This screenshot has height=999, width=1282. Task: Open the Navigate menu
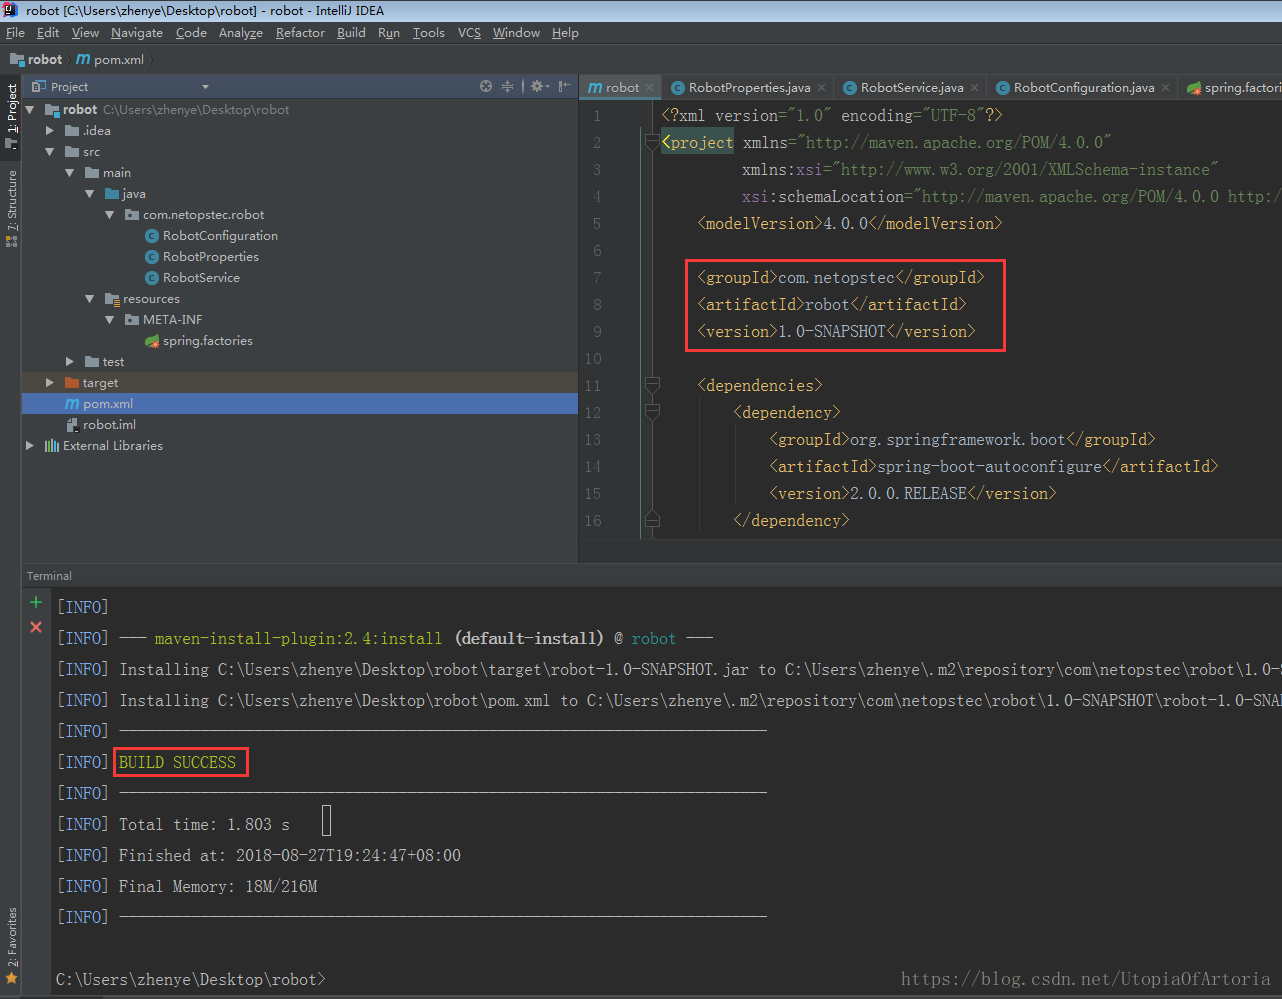coord(137,33)
